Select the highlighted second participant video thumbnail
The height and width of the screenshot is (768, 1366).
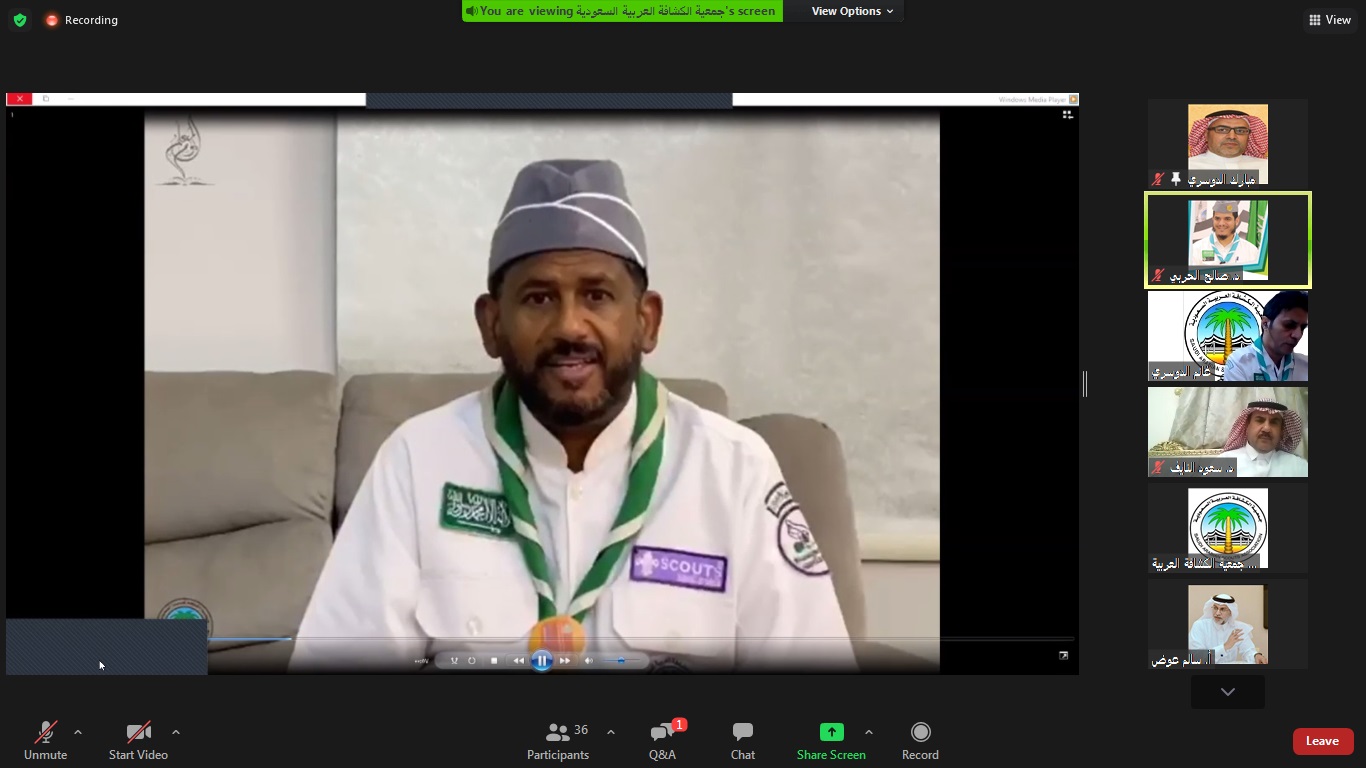click(1227, 240)
